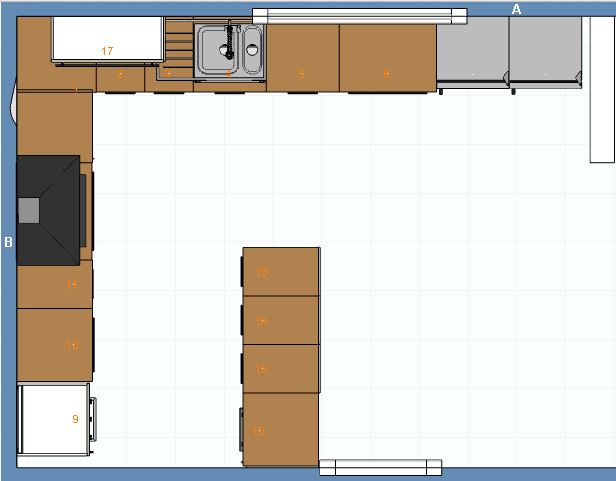Image resolution: width=616 pixels, height=481 pixels.
Task: Select the white appliance labeled 17
Action: pos(106,40)
